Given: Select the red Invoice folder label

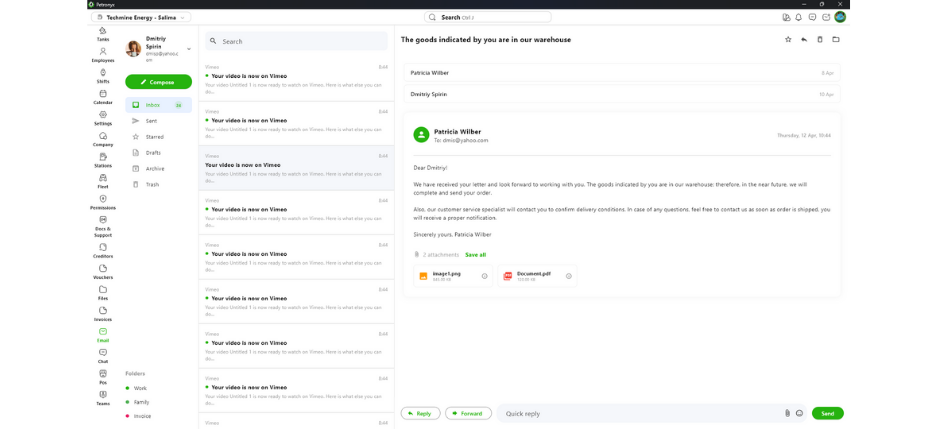Looking at the screenshot, I should tap(142, 416).
